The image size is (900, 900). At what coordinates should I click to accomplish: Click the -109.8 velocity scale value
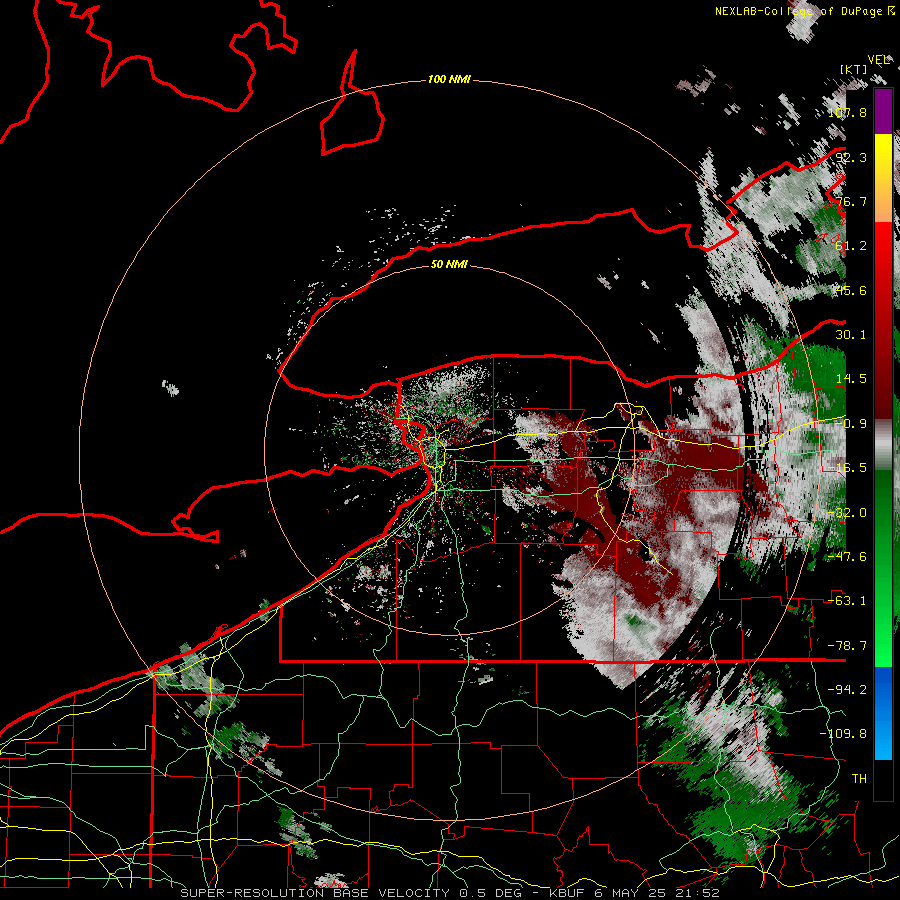(x=844, y=734)
